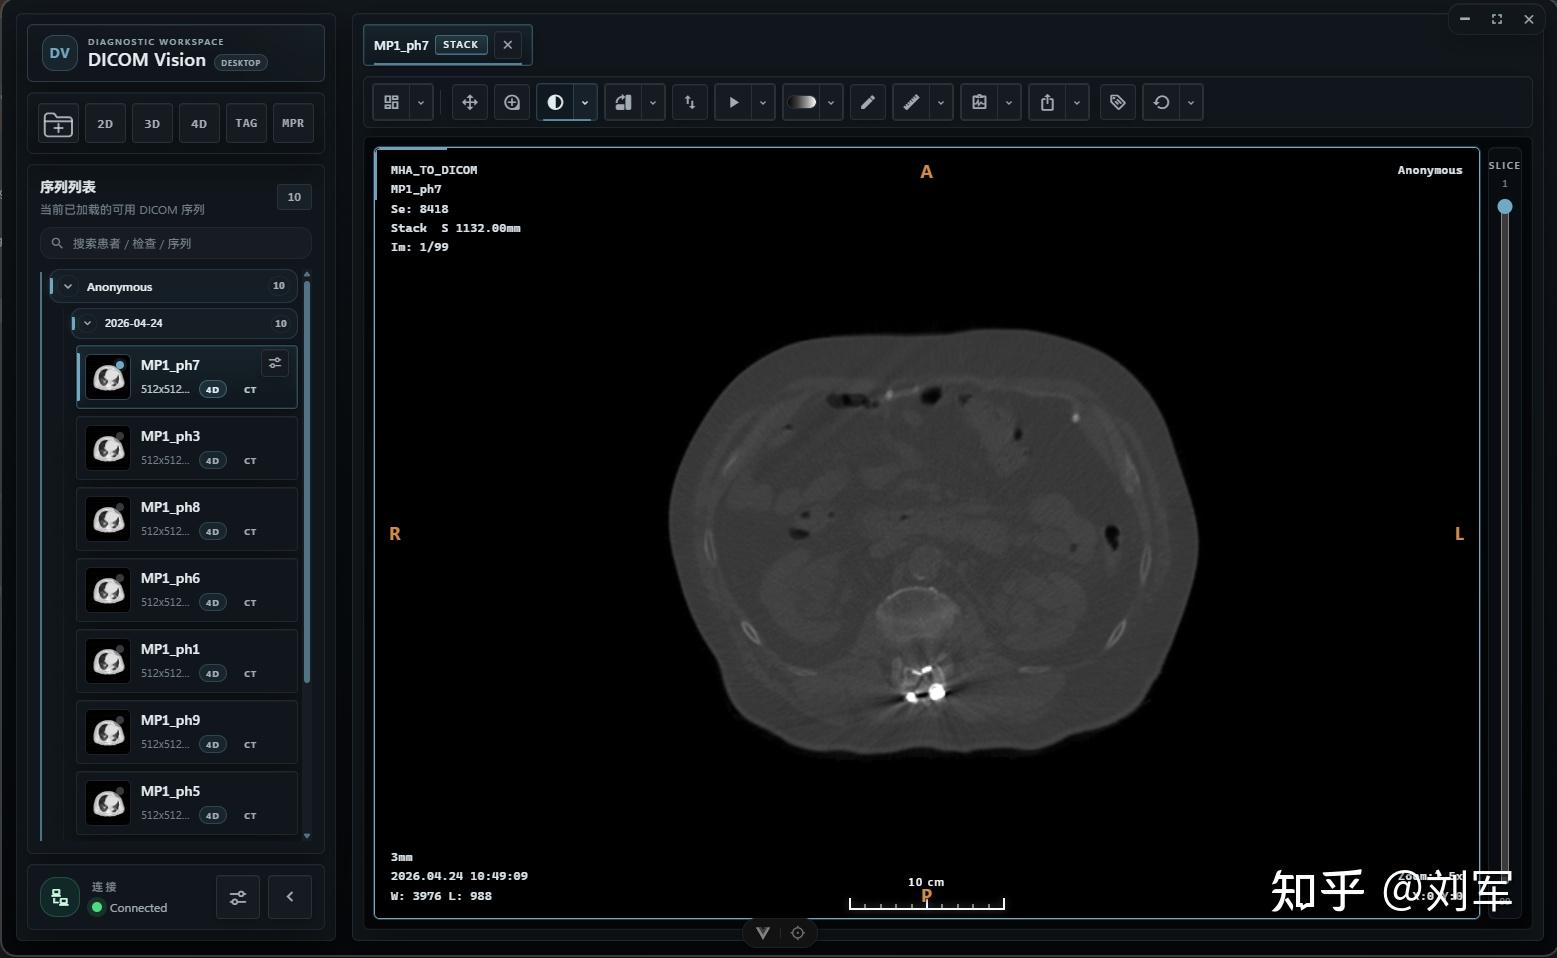
Task: Select the pencil annotation tool
Action: 868,102
